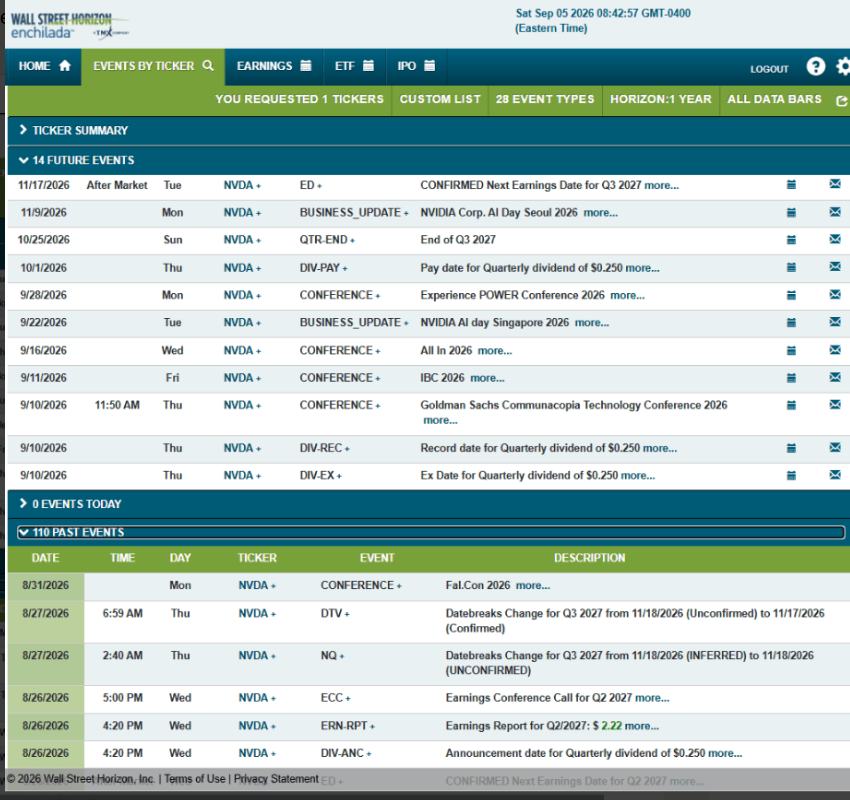The width and height of the screenshot is (850, 800).
Task: Sort by the EVENT column header
Action: pos(377,558)
